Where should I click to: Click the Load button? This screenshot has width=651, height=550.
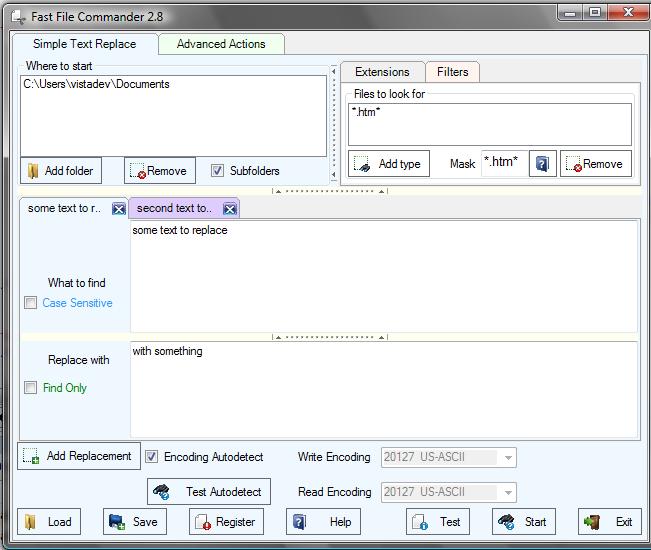click(x=49, y=521)
